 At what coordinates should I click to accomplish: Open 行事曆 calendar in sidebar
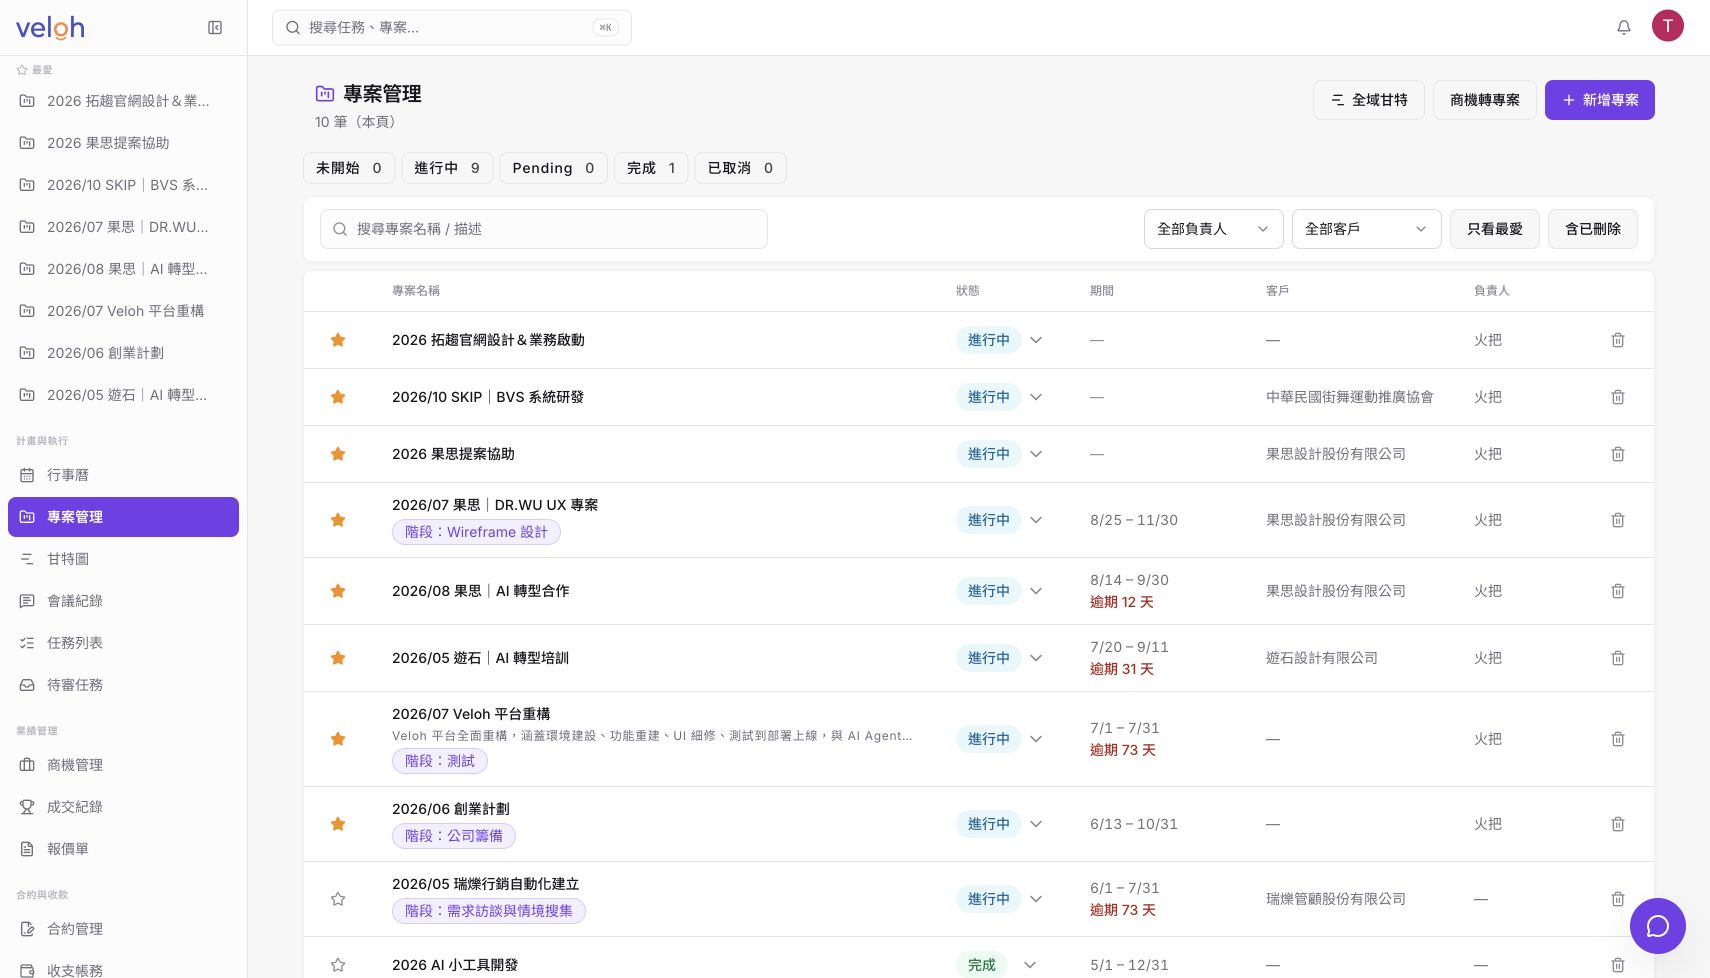point(123,475)
